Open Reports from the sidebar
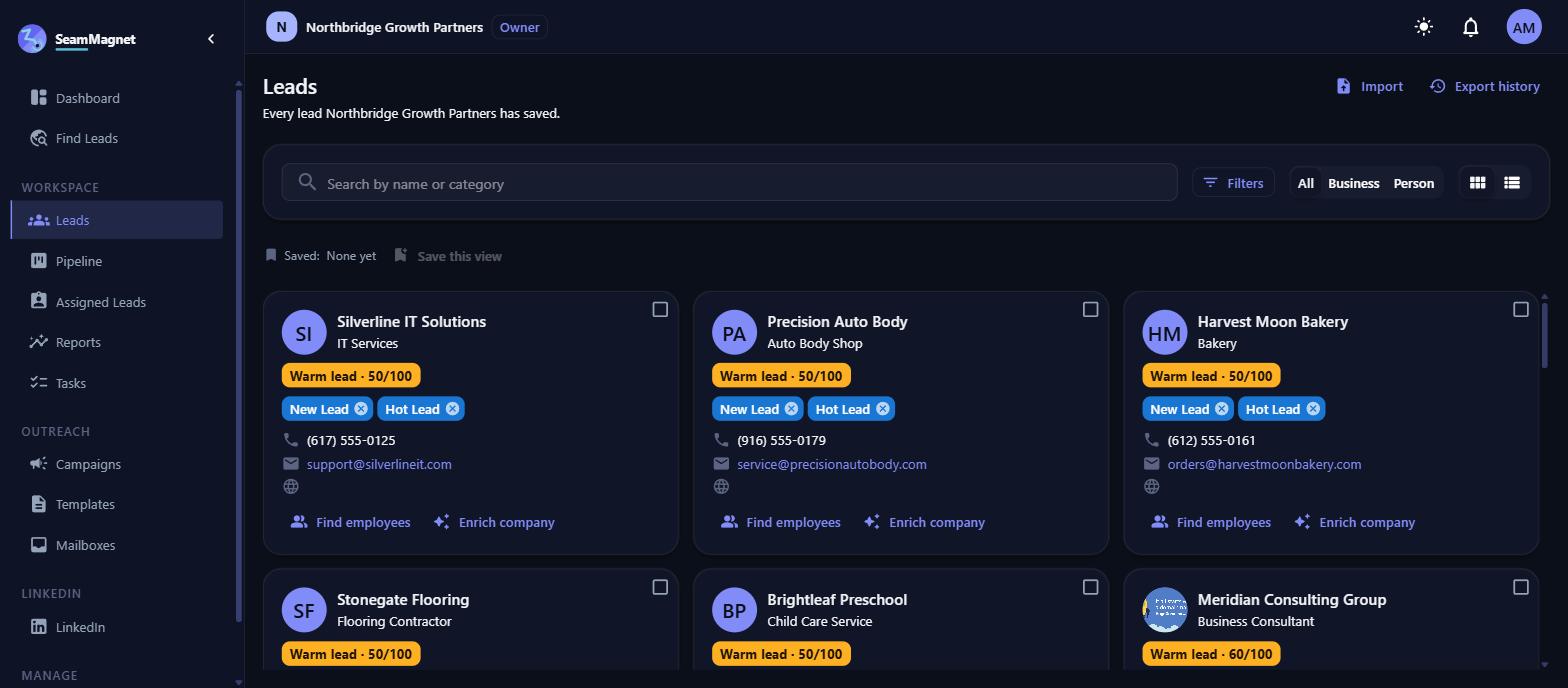Image resolution: width=1568 pixels, height=688 pixels. (116, 342)
